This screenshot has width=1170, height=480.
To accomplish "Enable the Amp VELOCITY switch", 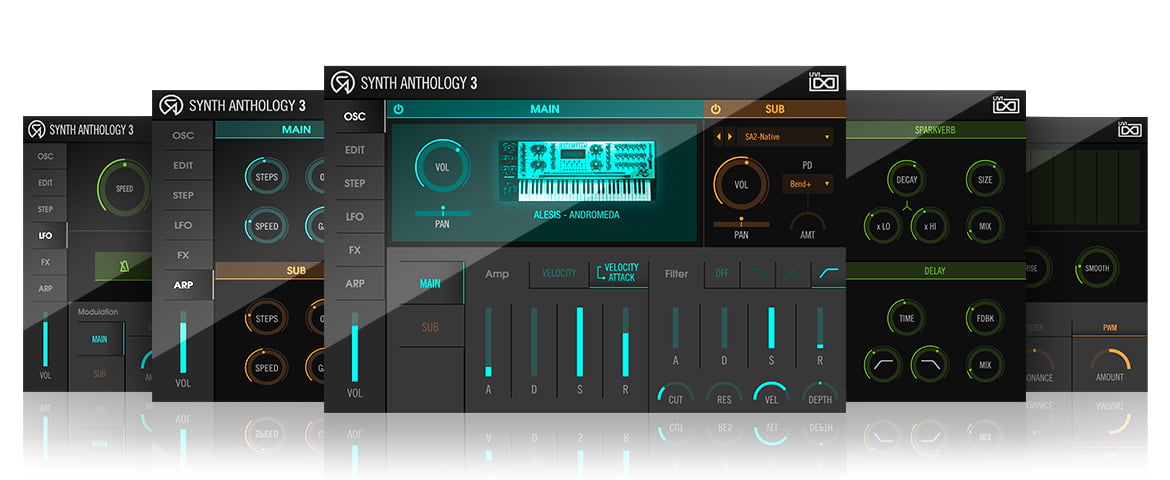I will pyautogui.click(x=559, y=274).
